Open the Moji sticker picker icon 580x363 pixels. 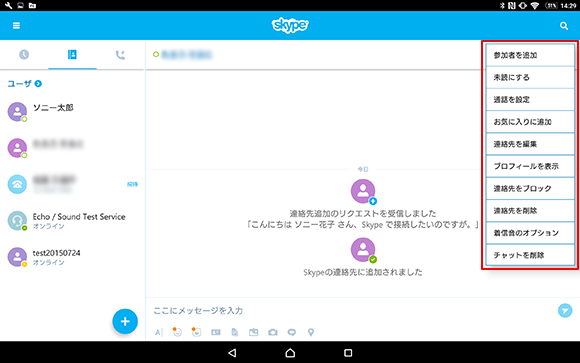click(x=196, y=332)
